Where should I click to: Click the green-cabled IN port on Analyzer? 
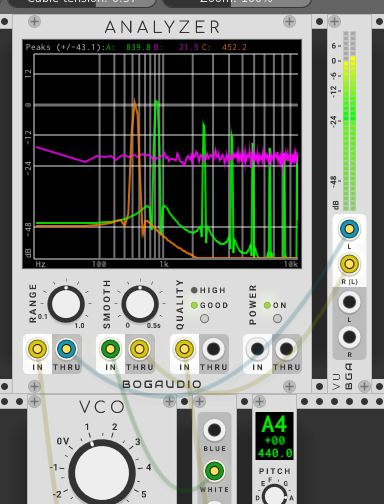[x=110, y=349]
